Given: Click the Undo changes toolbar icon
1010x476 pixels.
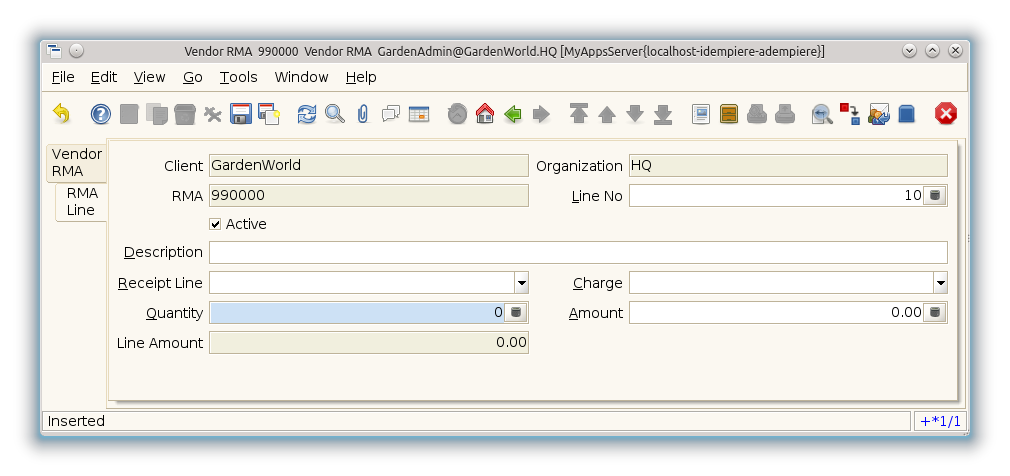Looking at the screenshot, I should coord(62,114).
